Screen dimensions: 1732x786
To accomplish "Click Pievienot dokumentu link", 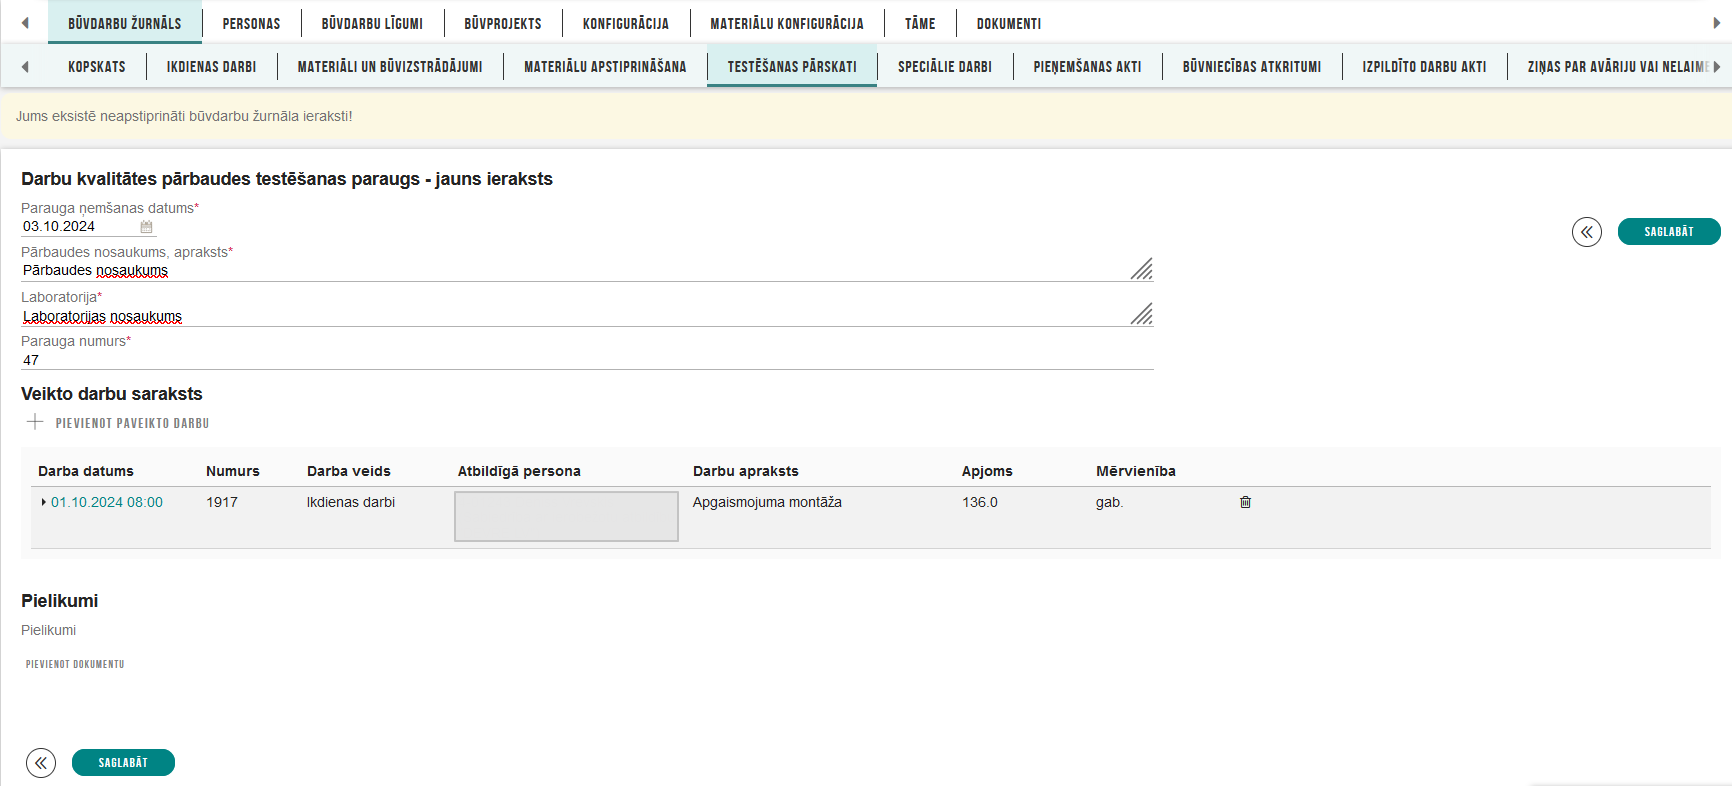I will pyautogui.click(x=75, y=664).
